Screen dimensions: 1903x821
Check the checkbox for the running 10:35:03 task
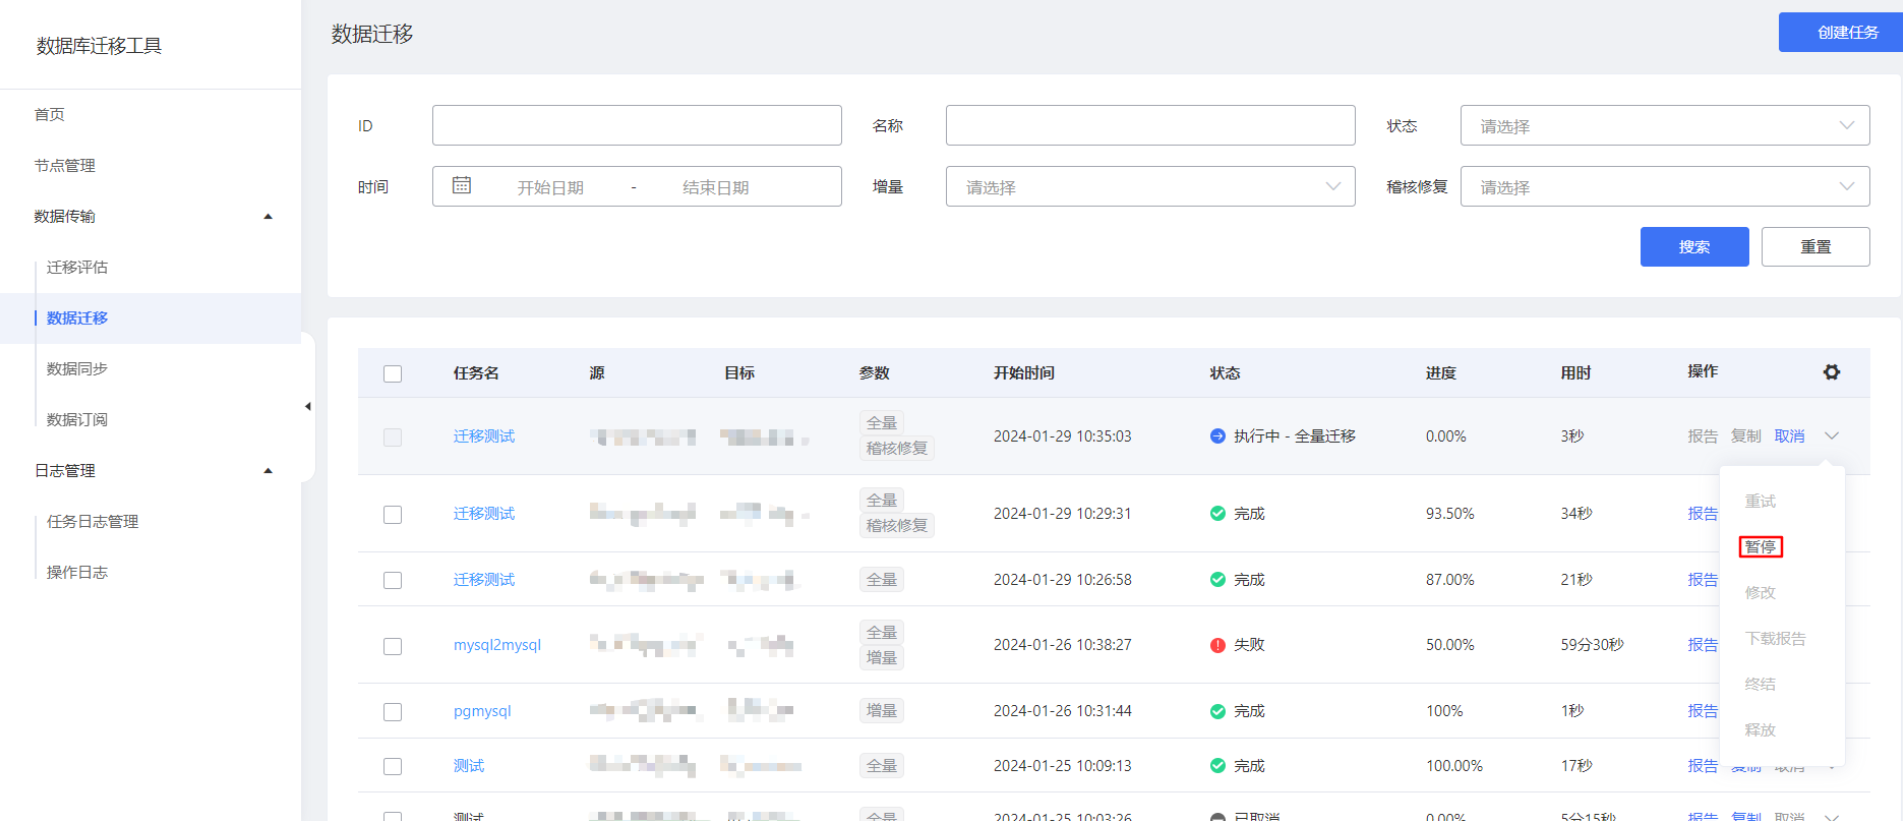click(392, 437)
